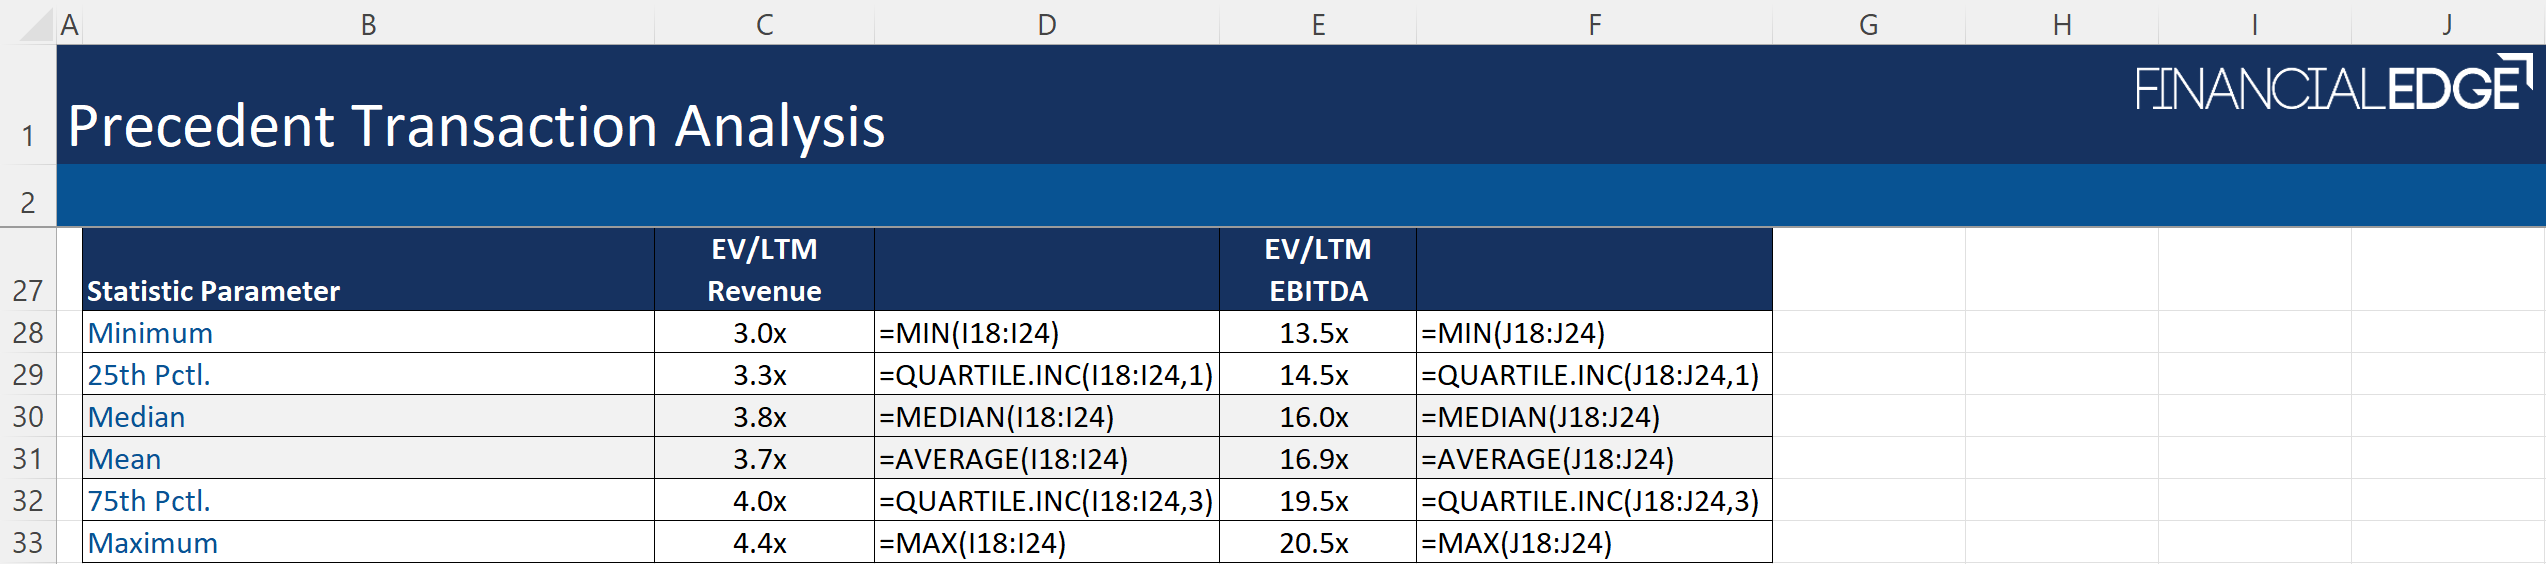2546x564 pixels.
Task: Select column H header
Action: point(2061,24)
